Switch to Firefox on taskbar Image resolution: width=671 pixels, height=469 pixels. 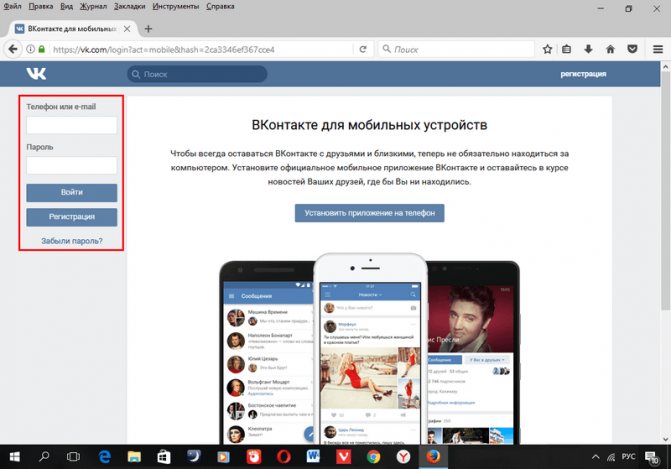point(433,457)
